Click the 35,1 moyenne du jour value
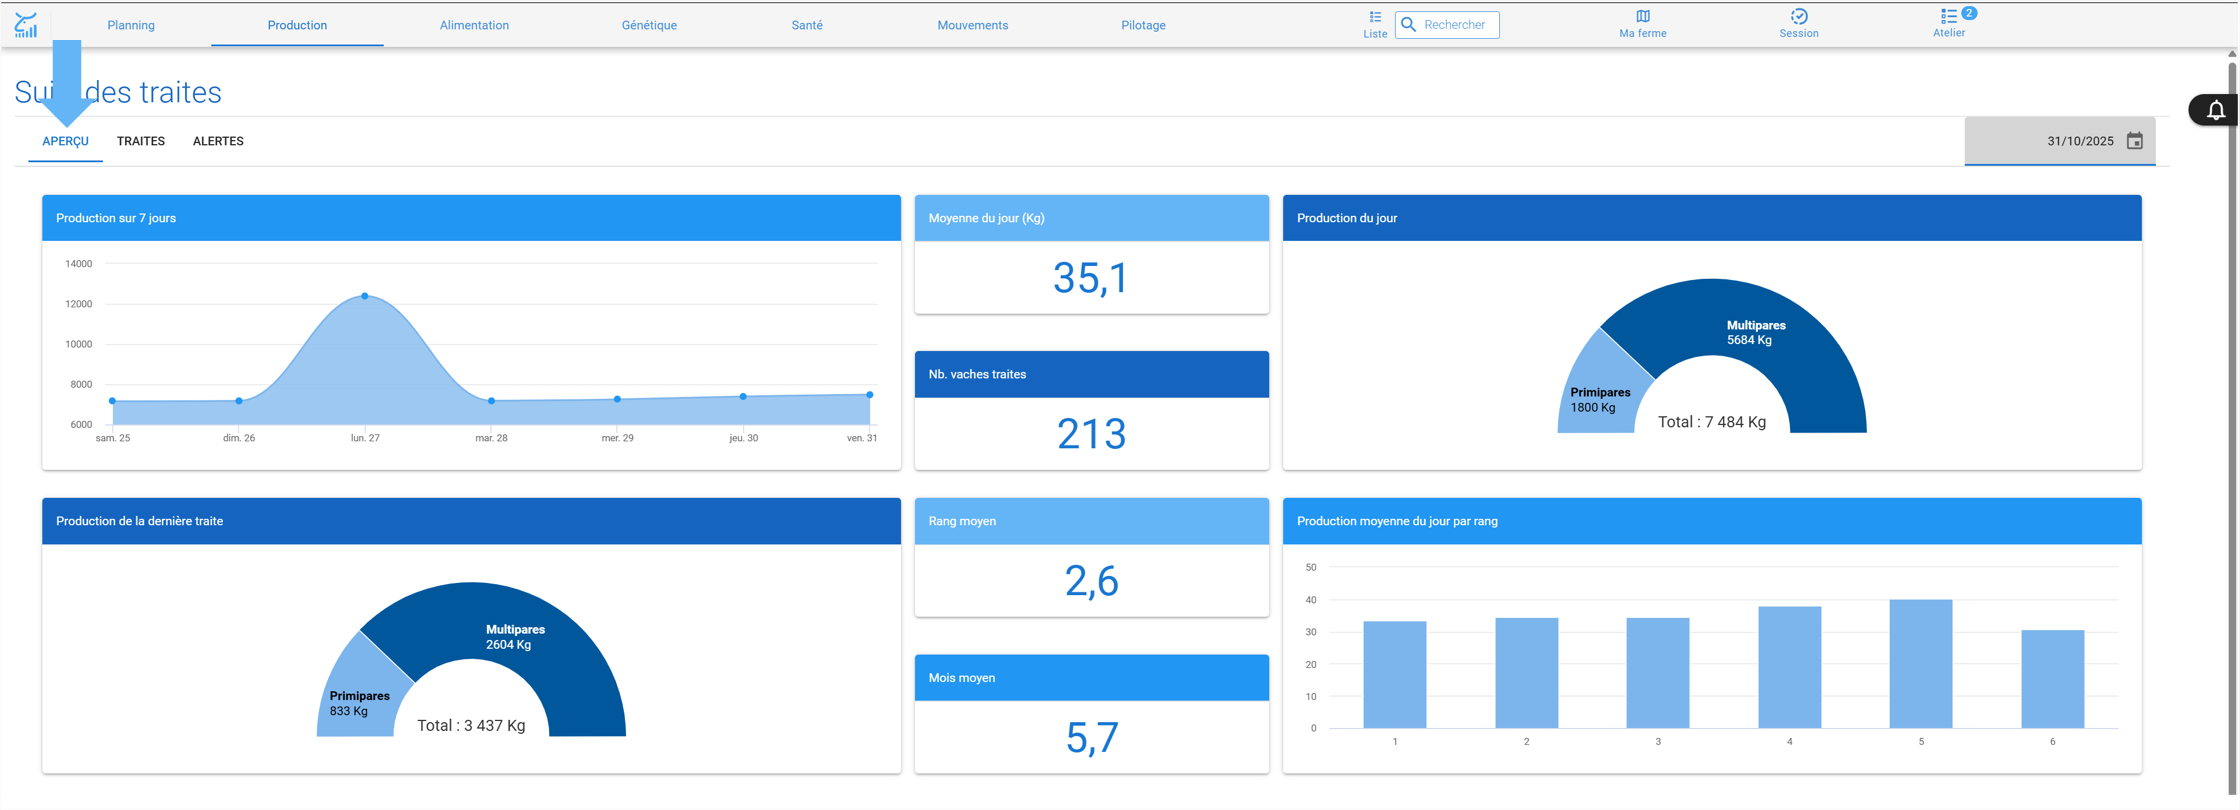 [1091, 278]
